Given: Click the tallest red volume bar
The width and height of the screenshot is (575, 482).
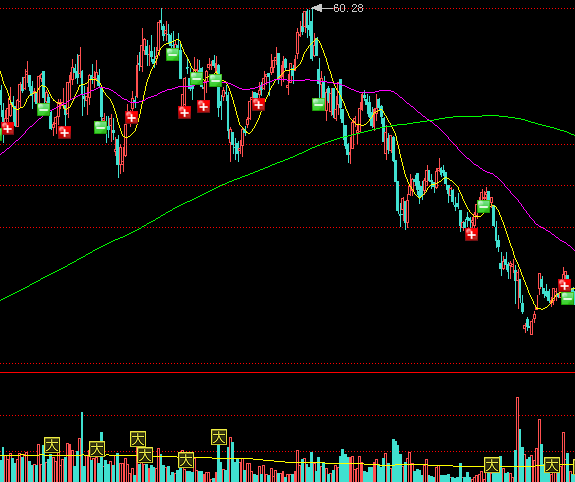Looking at the screenshot, I should coord(517,439).
